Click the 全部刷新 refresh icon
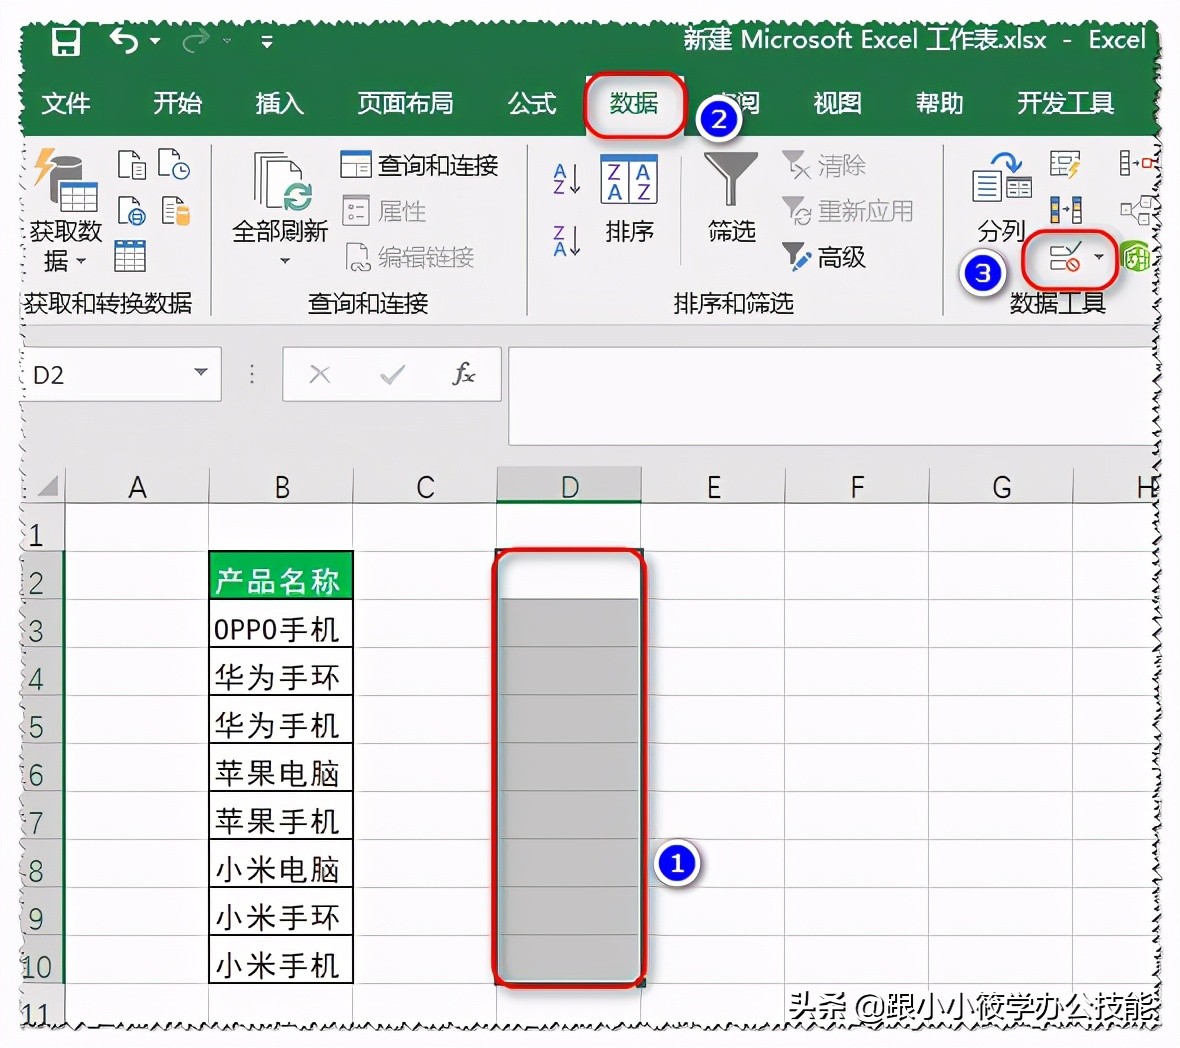The image size is (1180, 1048). pos(281,181)
